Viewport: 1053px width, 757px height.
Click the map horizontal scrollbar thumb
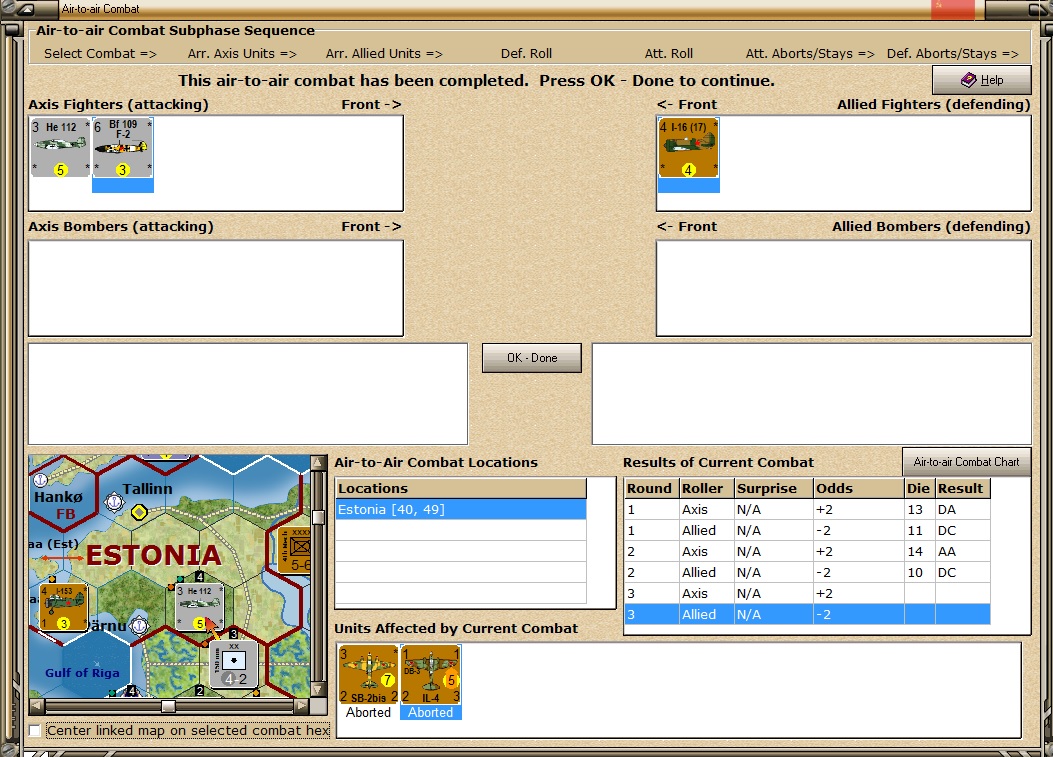169,705
